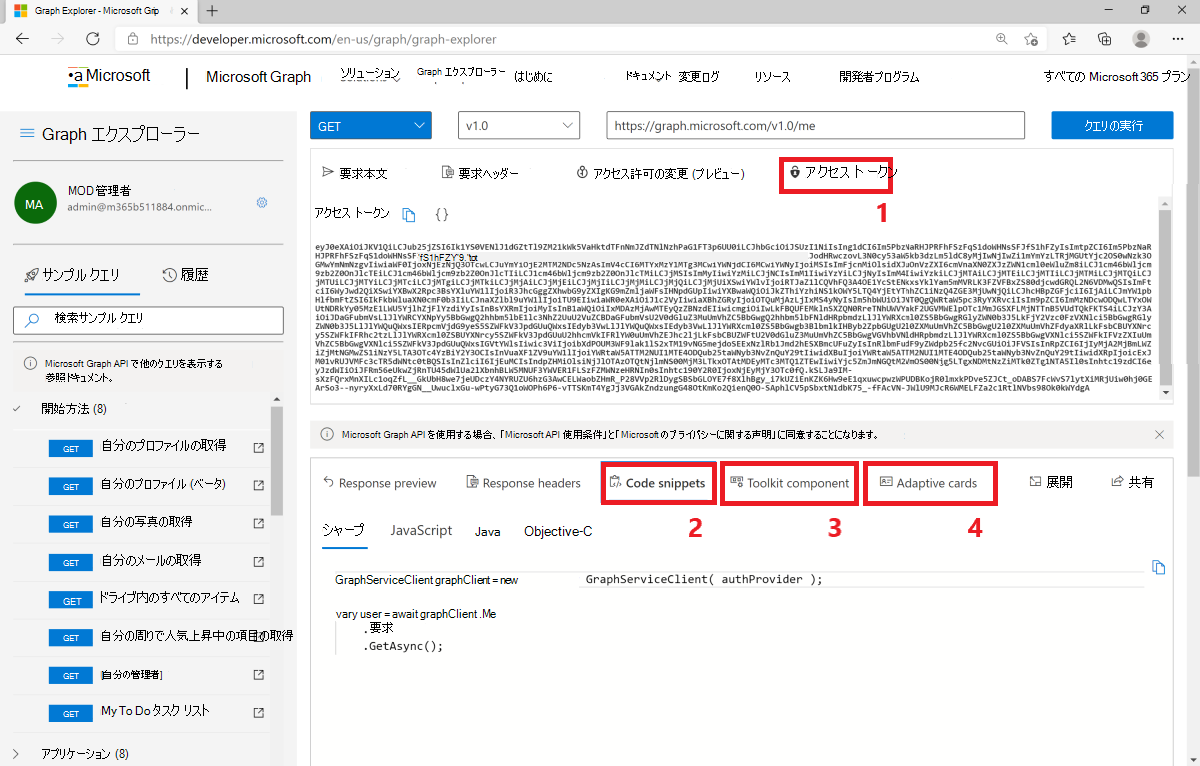1200x766 pixels.
Task: Click the browser favorites star icon
Action: [x=1032, y=38]
